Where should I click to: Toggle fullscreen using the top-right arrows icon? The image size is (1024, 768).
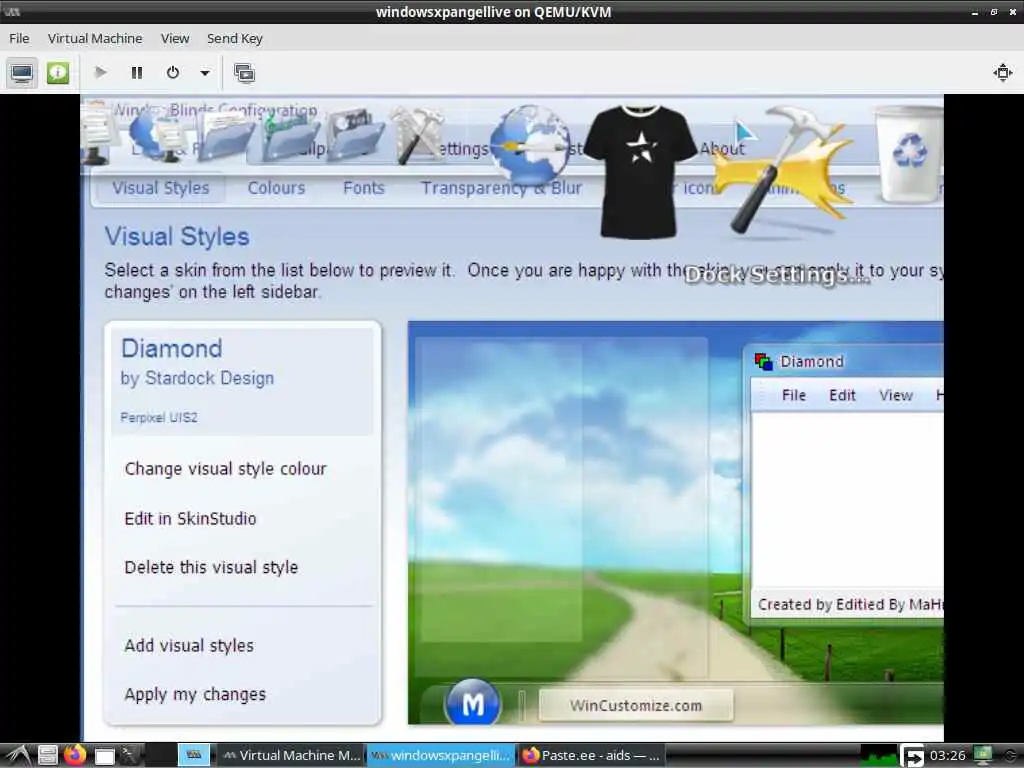click(x=1002, y=72)
